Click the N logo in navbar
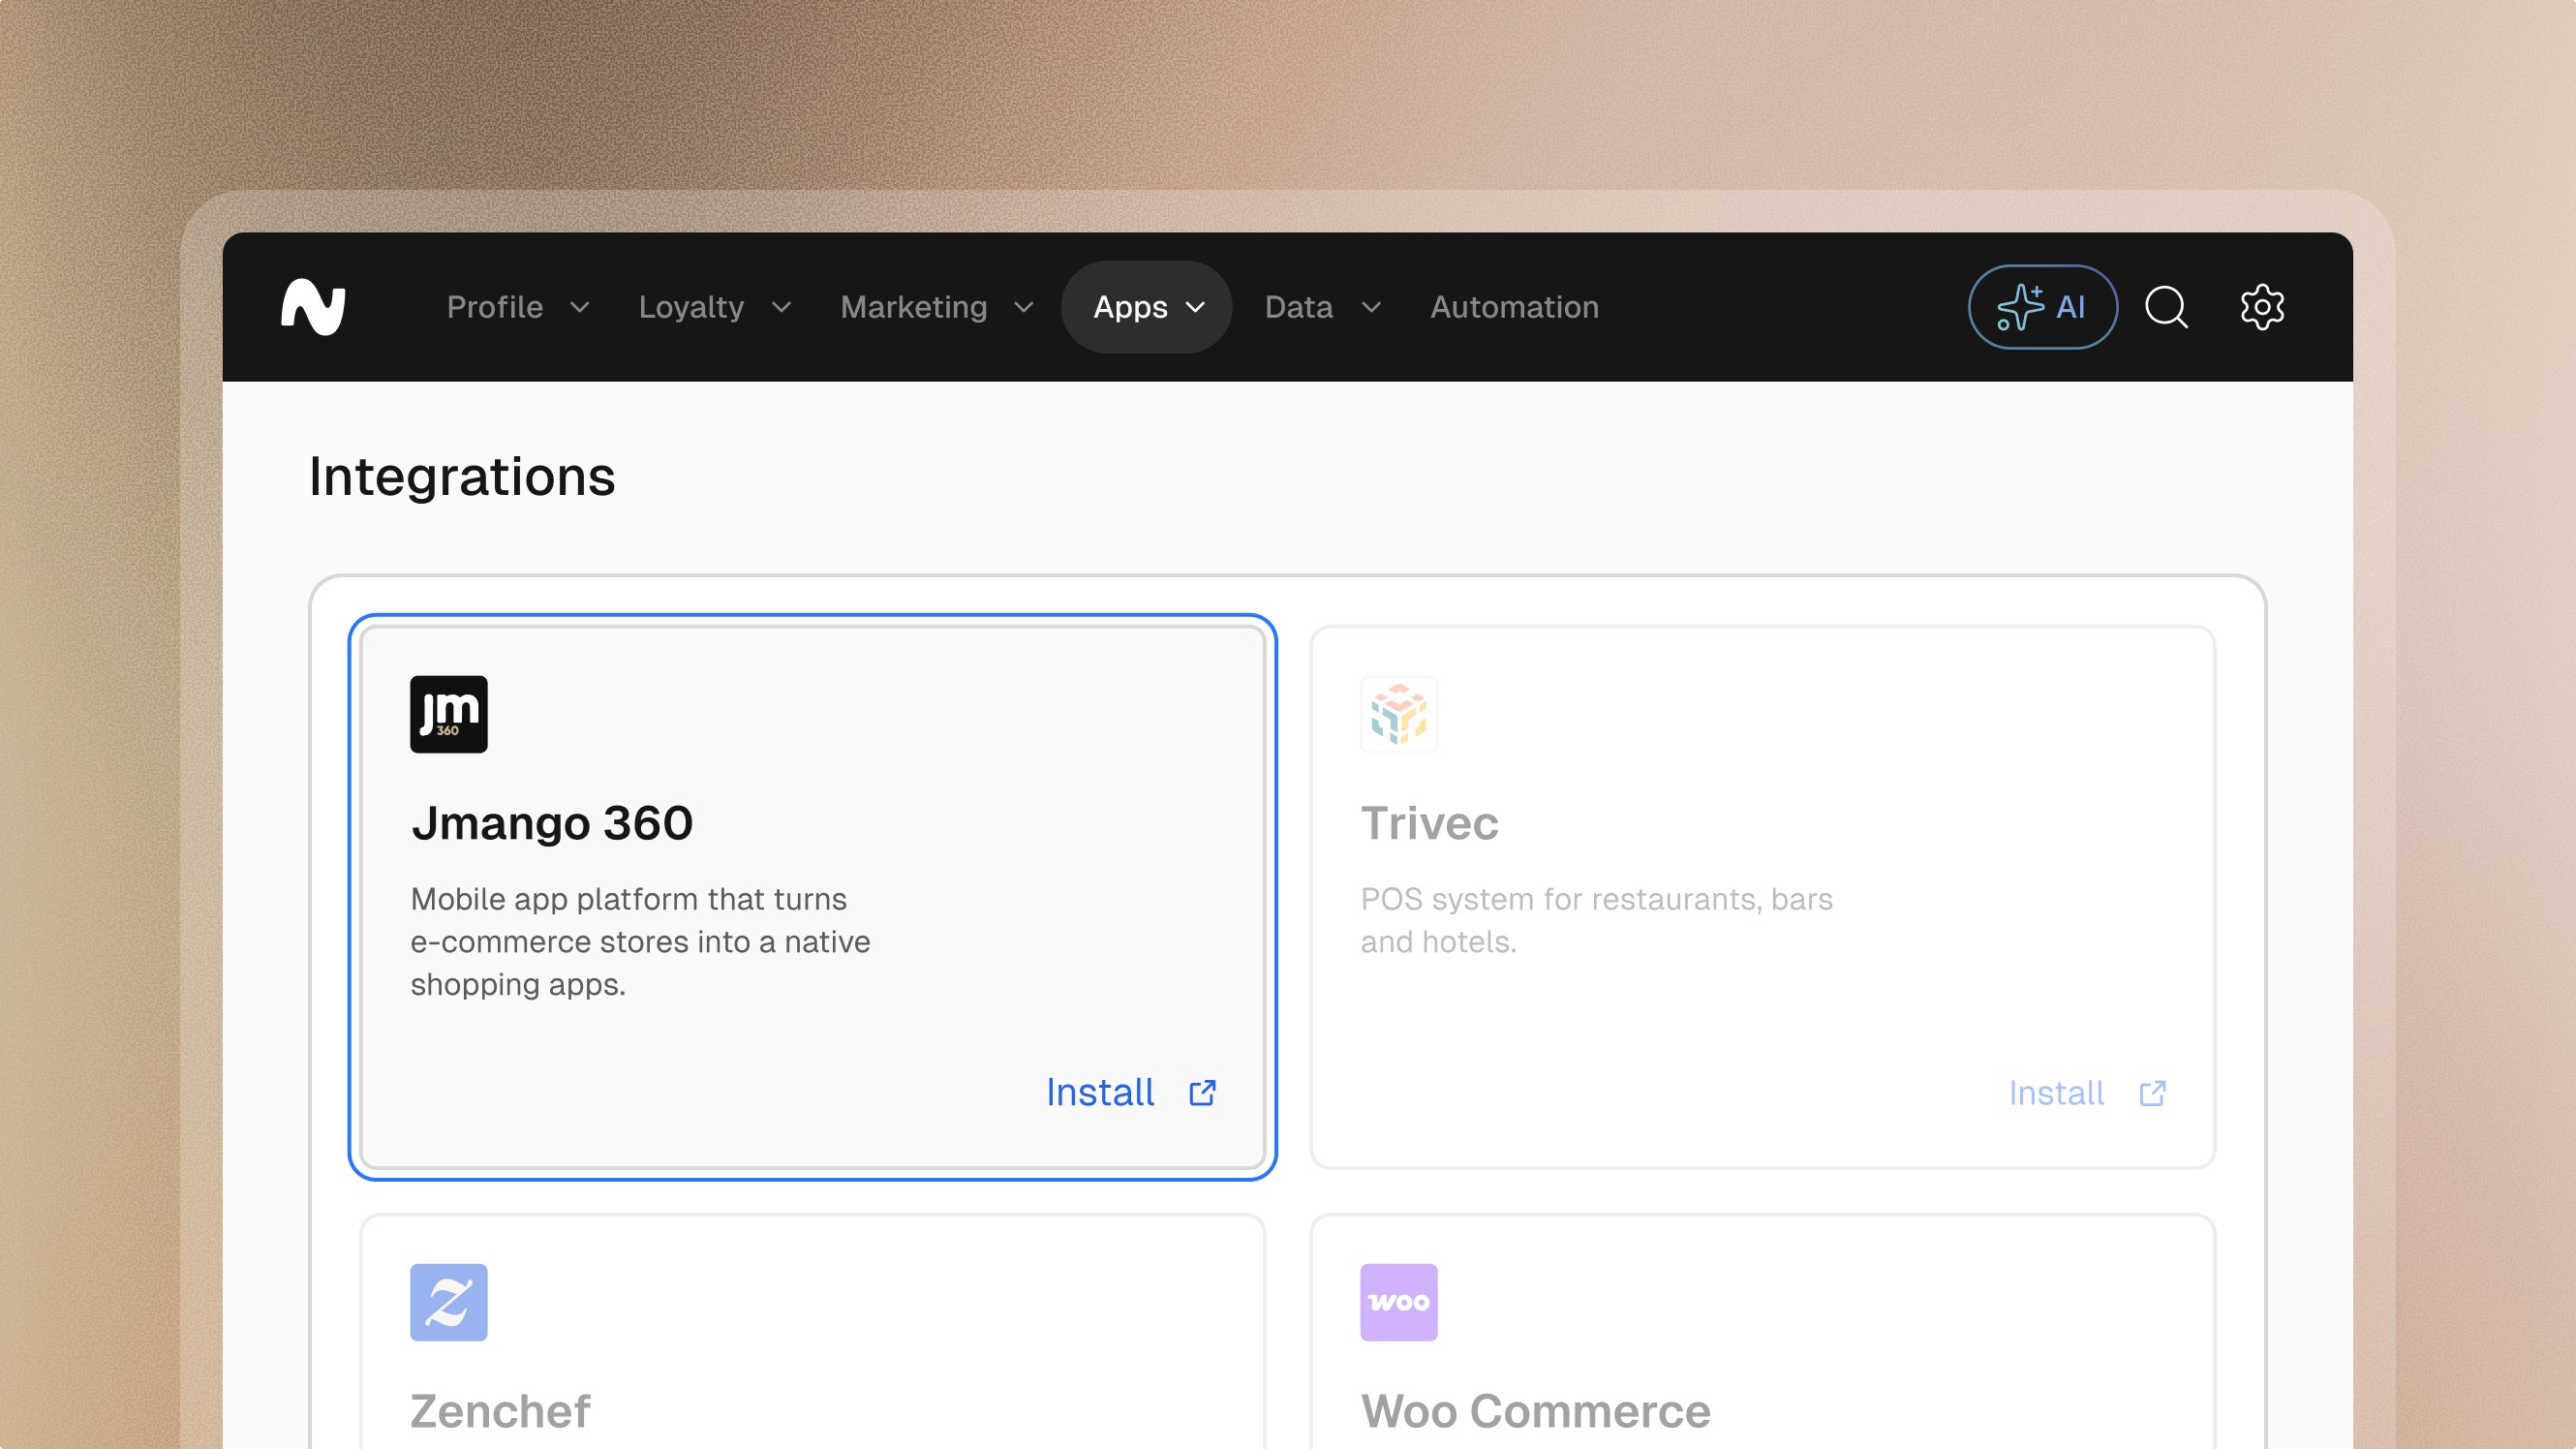The image size is (2576, 1449). [x=313, y=307]
